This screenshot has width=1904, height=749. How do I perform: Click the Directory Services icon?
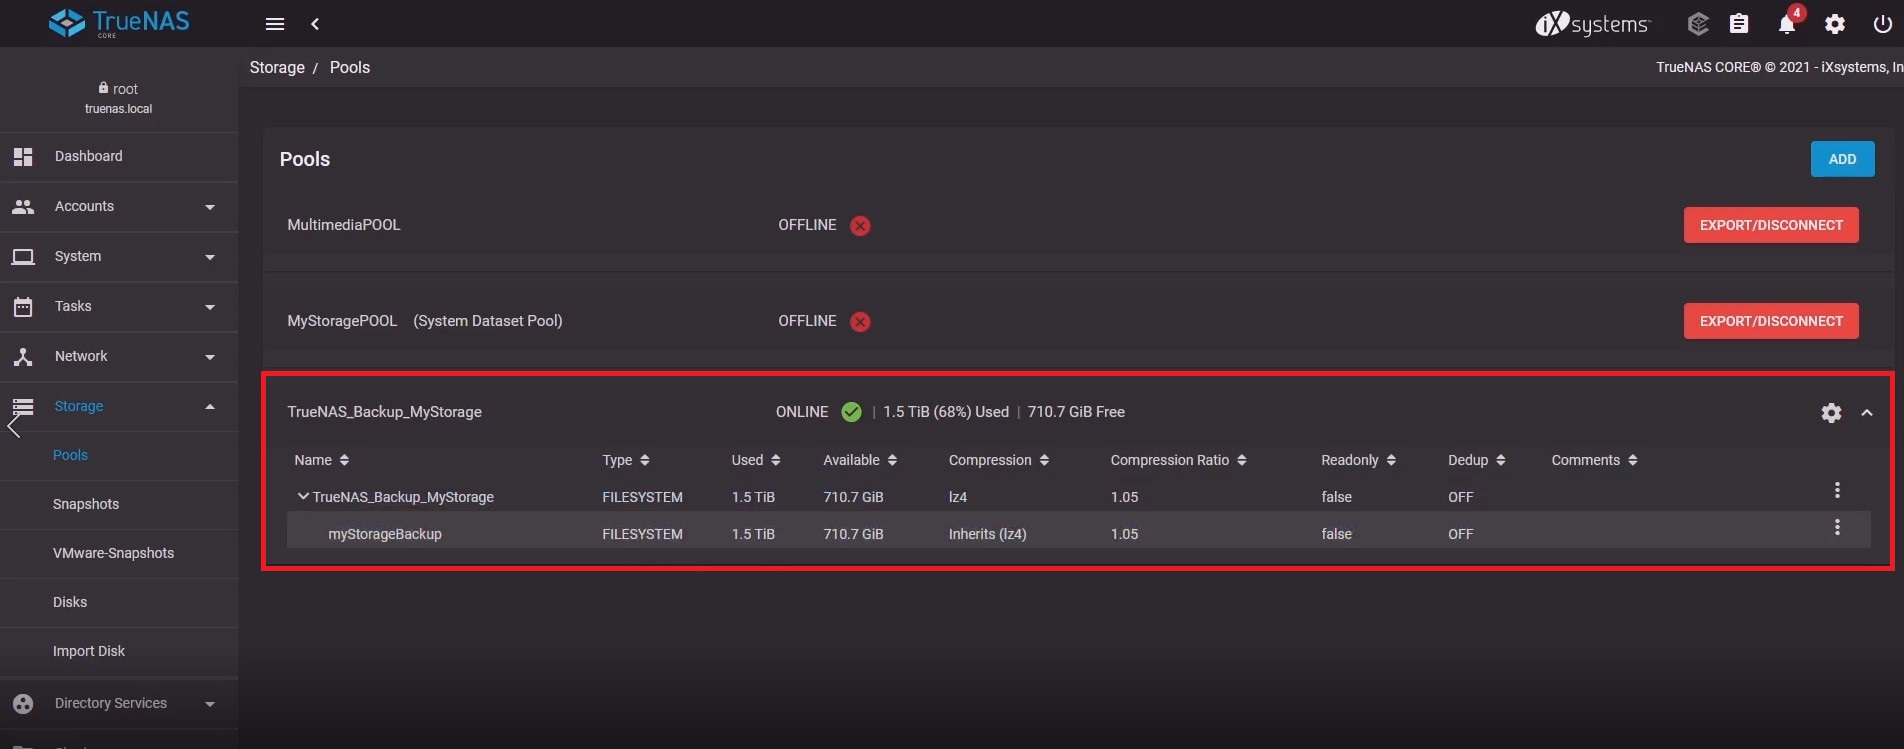pos(23,703)
